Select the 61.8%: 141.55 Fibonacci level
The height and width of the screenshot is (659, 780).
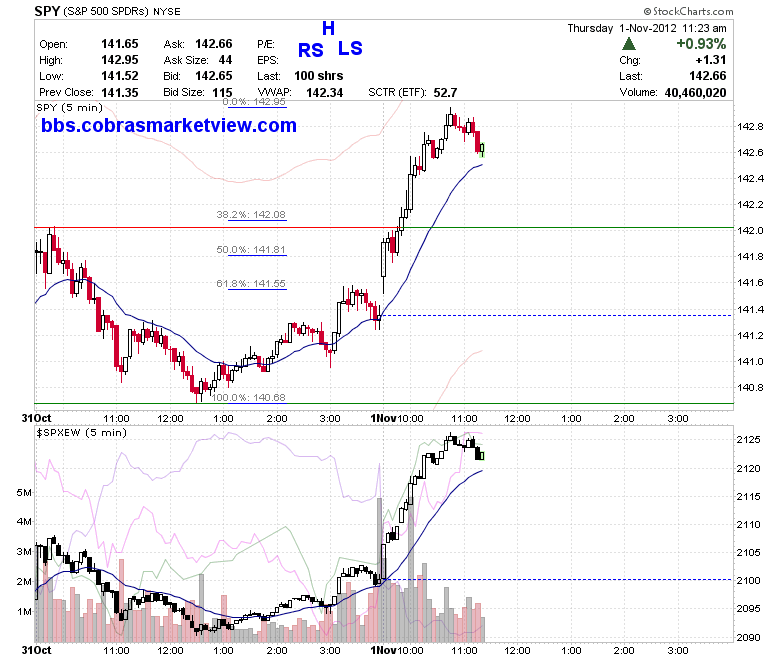click(x=251, y=284)
